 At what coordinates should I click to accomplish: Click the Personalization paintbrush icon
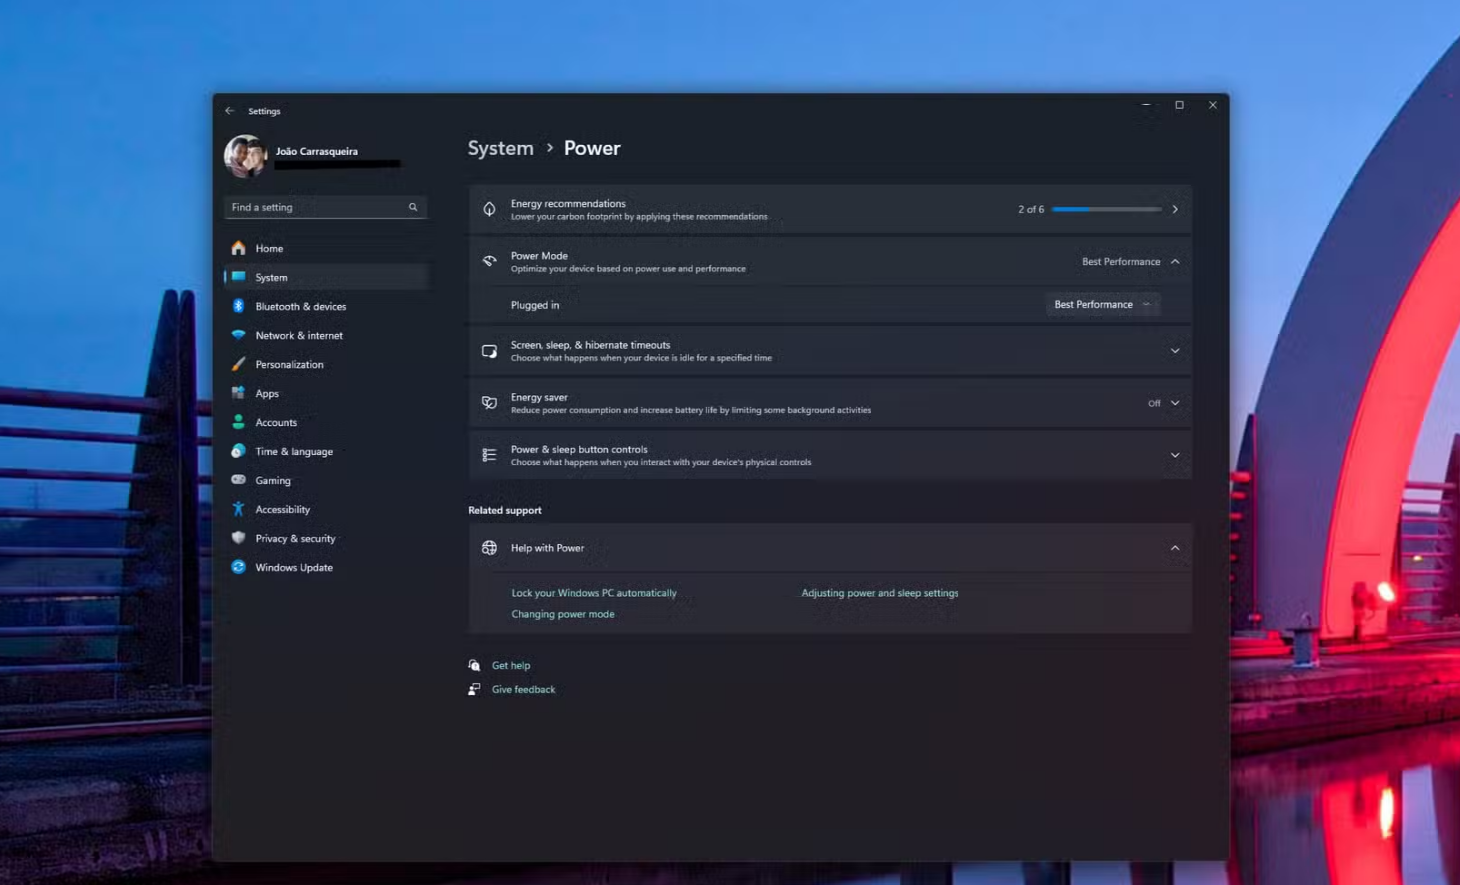click(238, 364)
